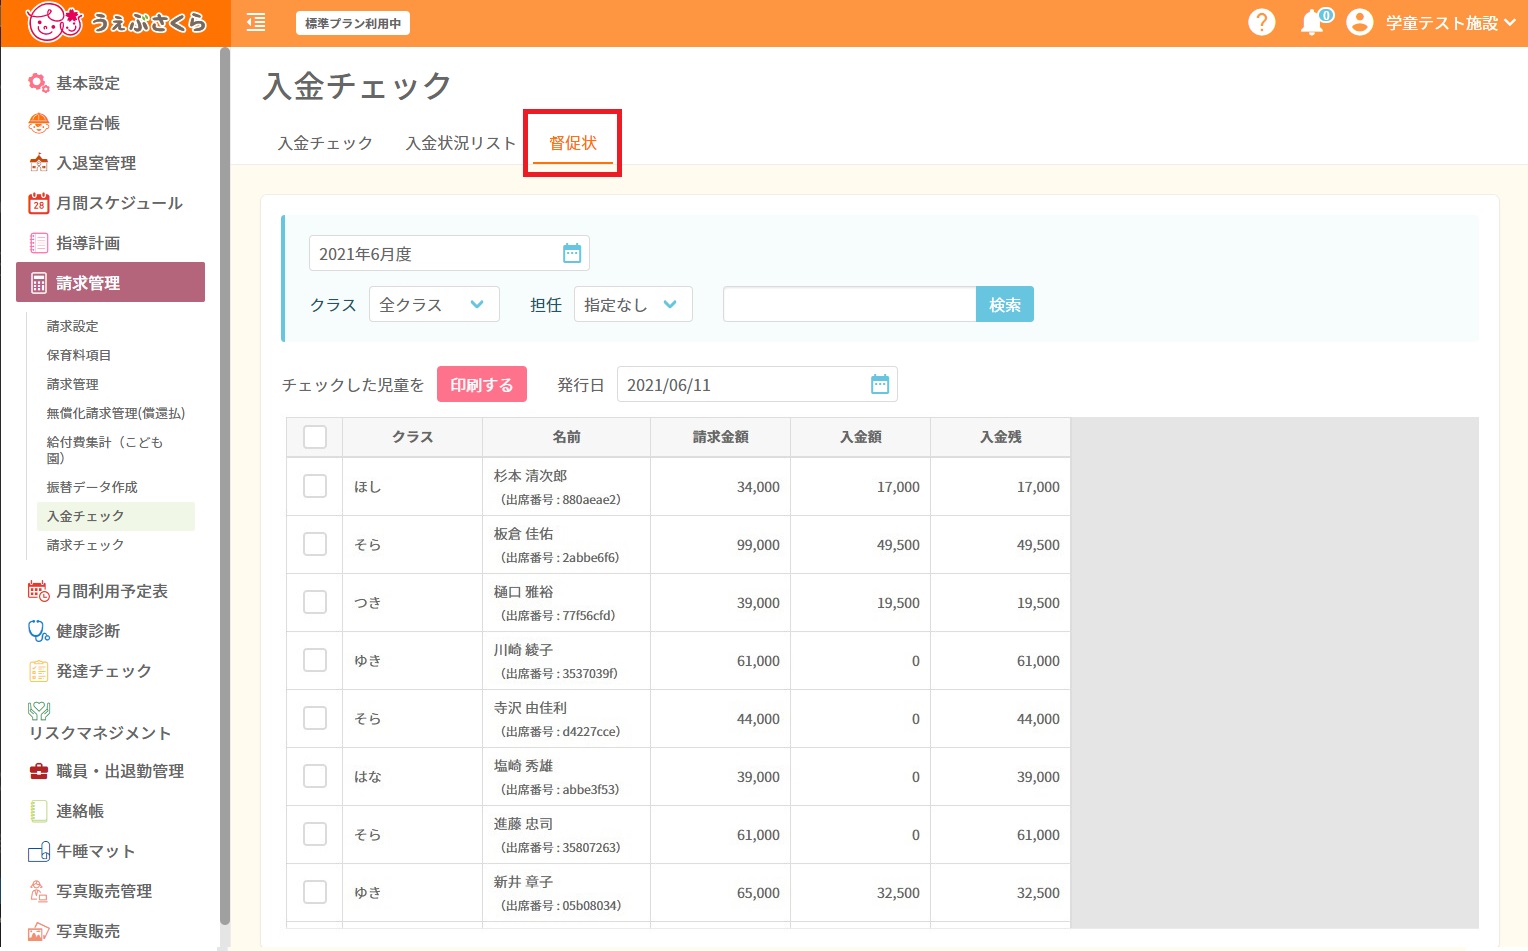
Task: Click the 発達チェック checklist icon
Action: pyautogui.click(x=39, y=671)
